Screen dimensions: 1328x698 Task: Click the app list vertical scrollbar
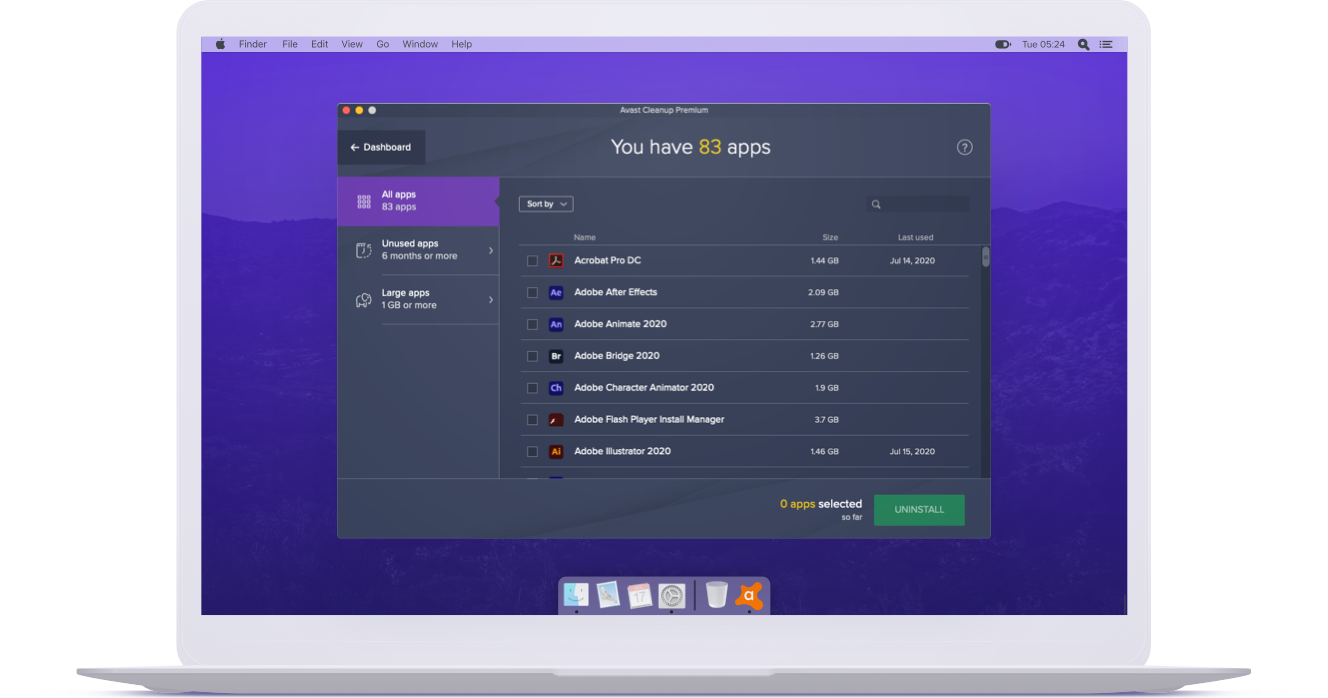(985, 257)
